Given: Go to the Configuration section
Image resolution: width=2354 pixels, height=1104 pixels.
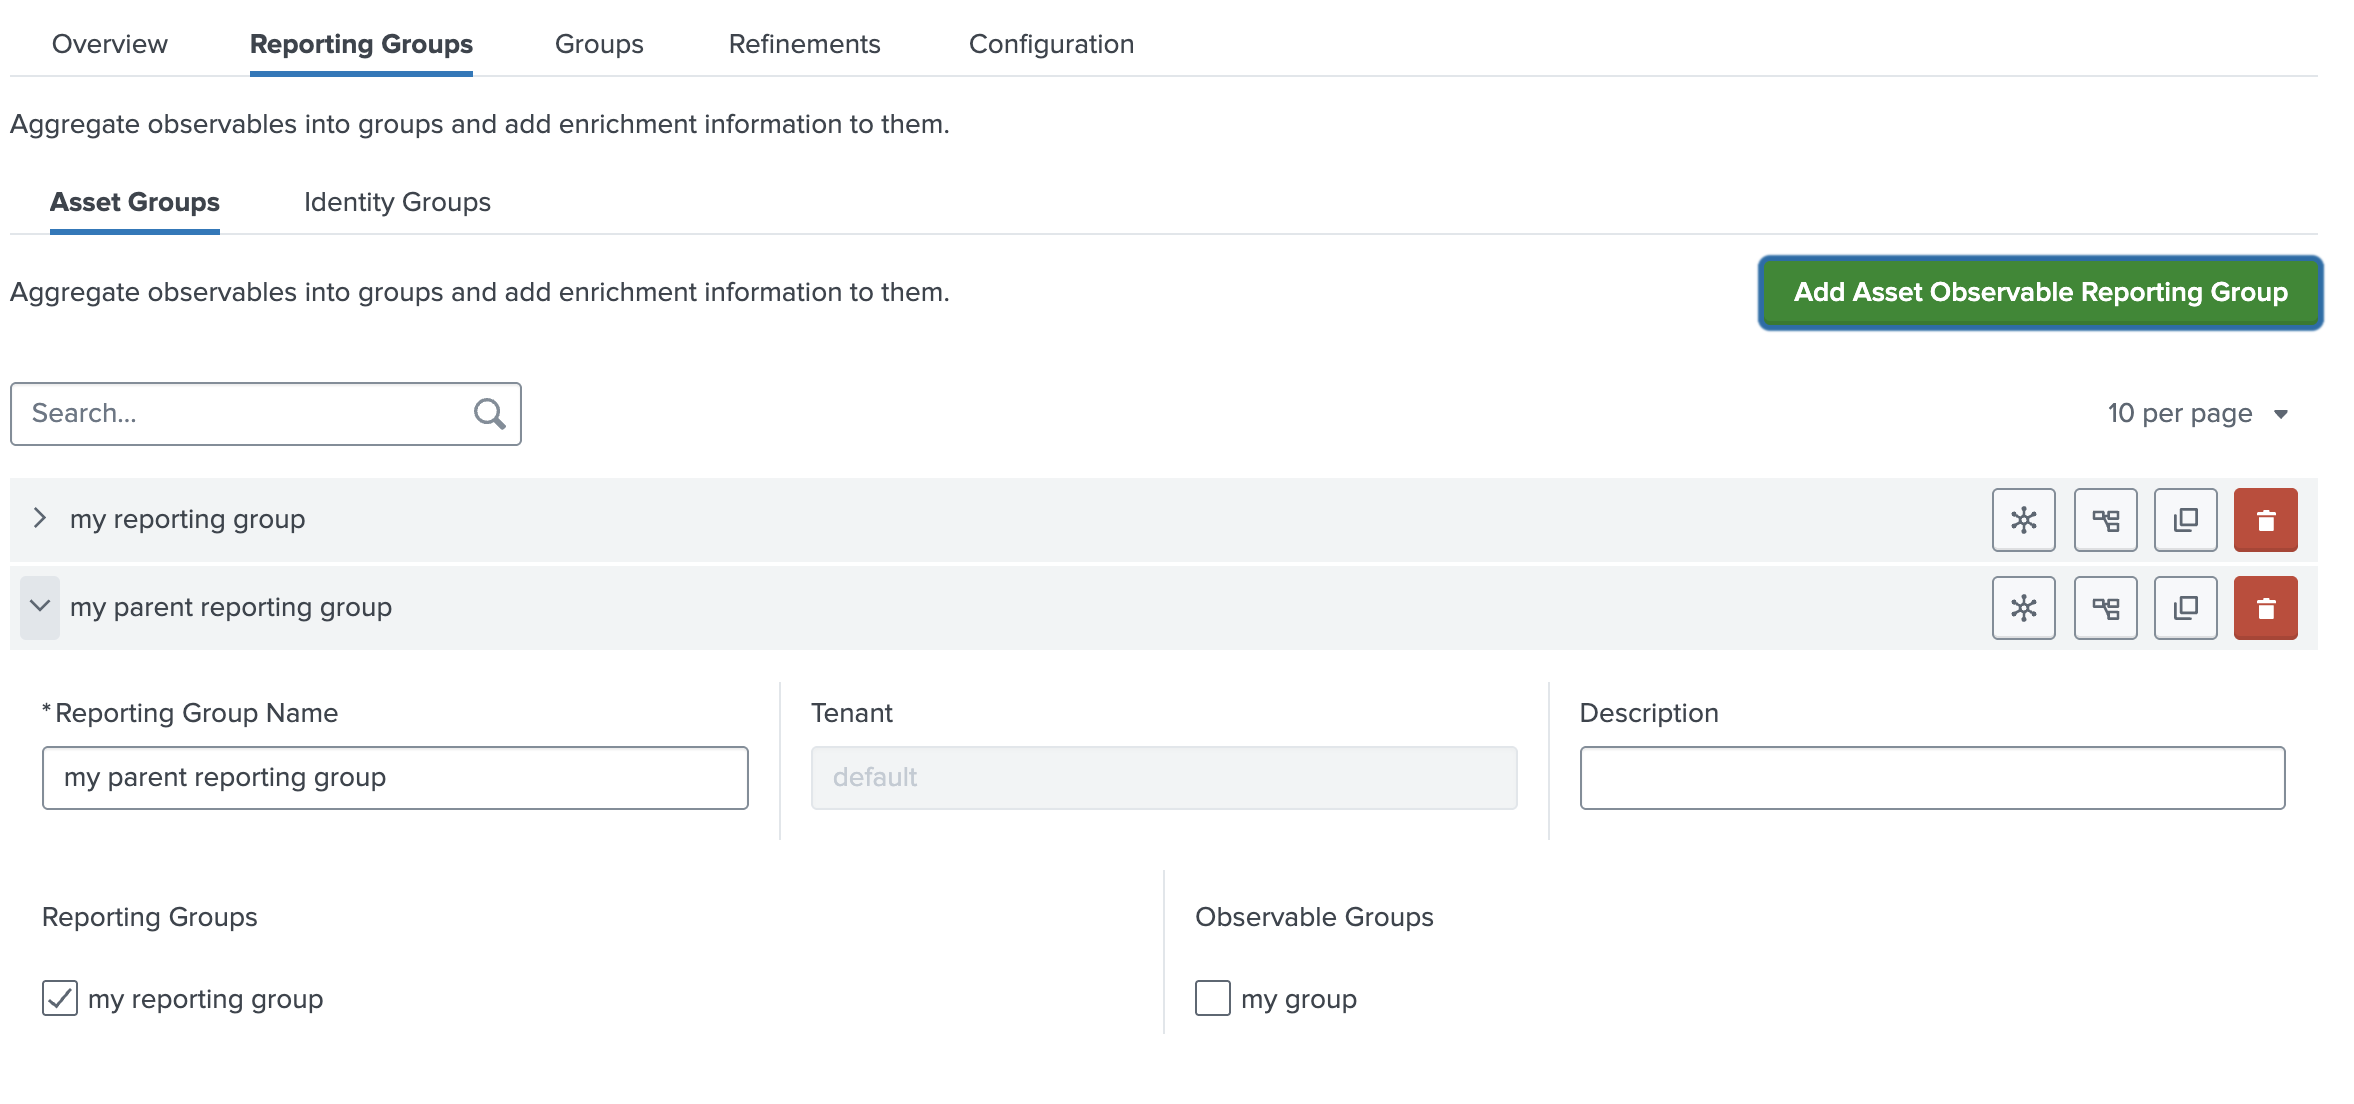Looking at the screenshot, I should pos(1050,43).
